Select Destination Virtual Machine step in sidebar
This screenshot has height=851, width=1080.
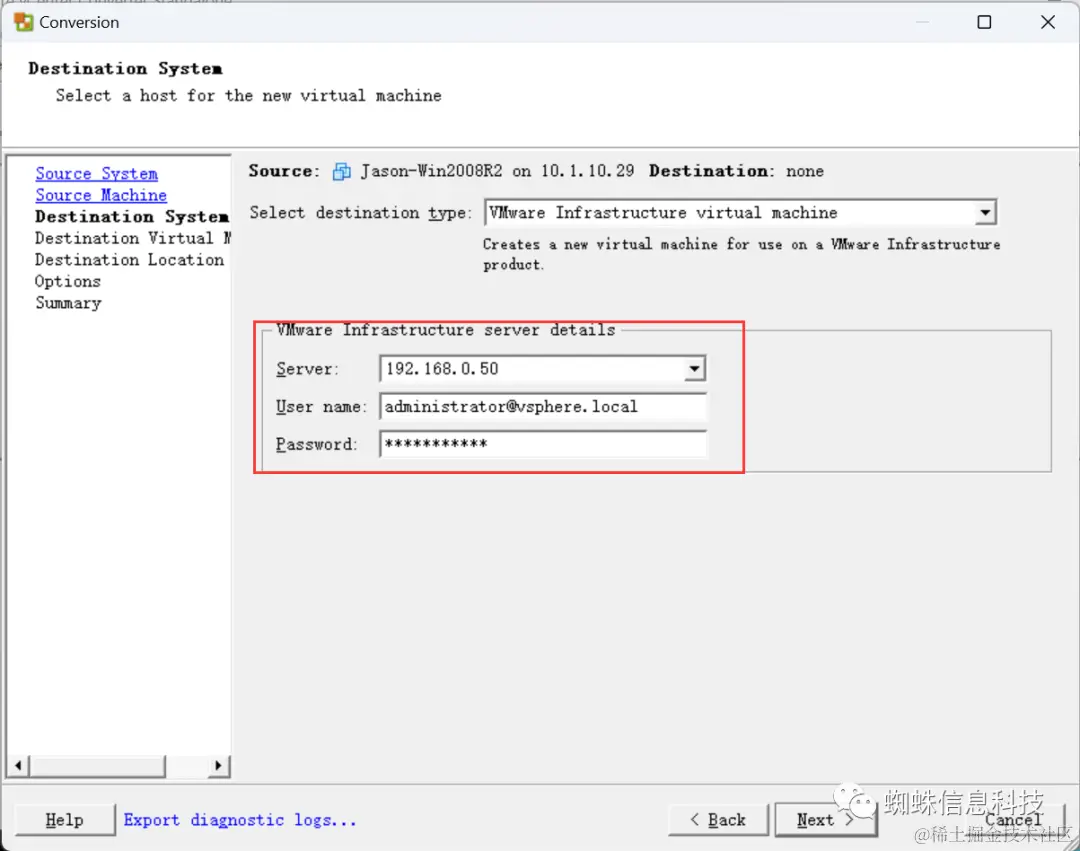point(132,238)
